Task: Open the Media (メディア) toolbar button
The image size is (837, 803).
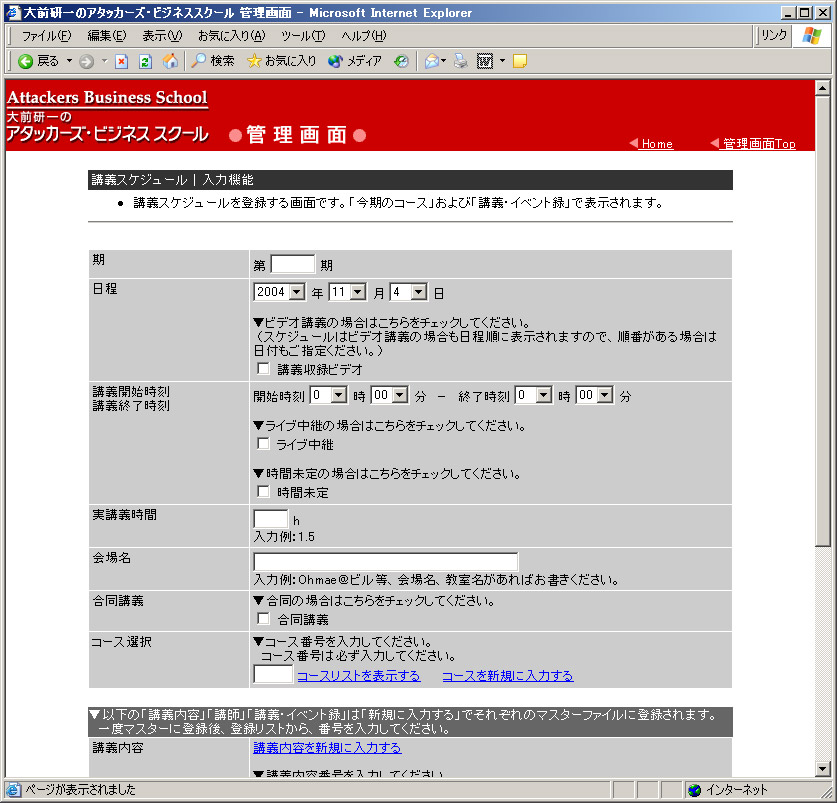Action: pos(355,61)
